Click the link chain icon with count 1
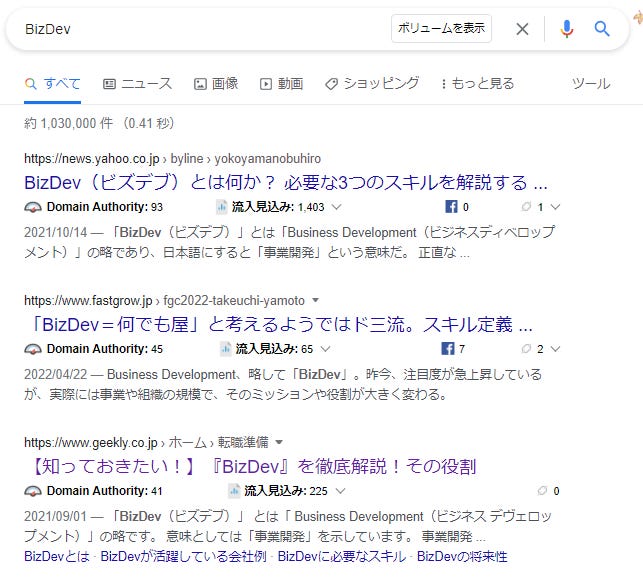 tap(526, 206)
